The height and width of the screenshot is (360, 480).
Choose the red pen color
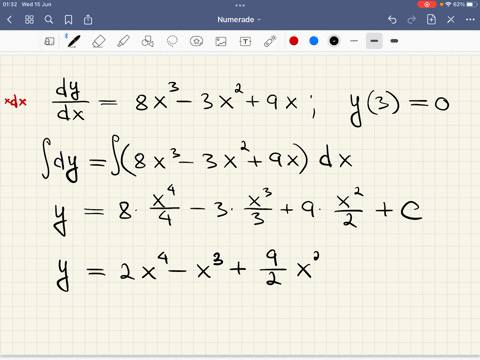click(x=294, y=41)
